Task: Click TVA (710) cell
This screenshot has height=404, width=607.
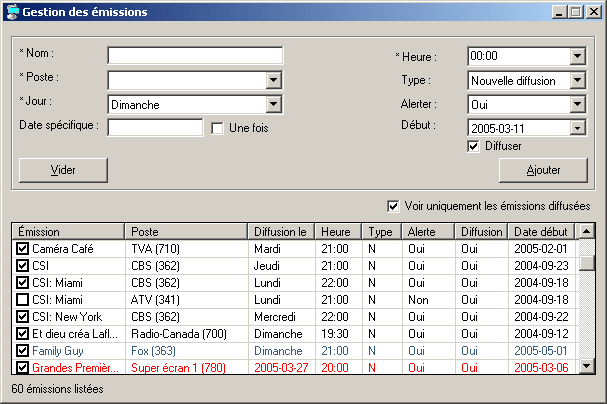Action: pyautogui.click(x=155, y=248)
